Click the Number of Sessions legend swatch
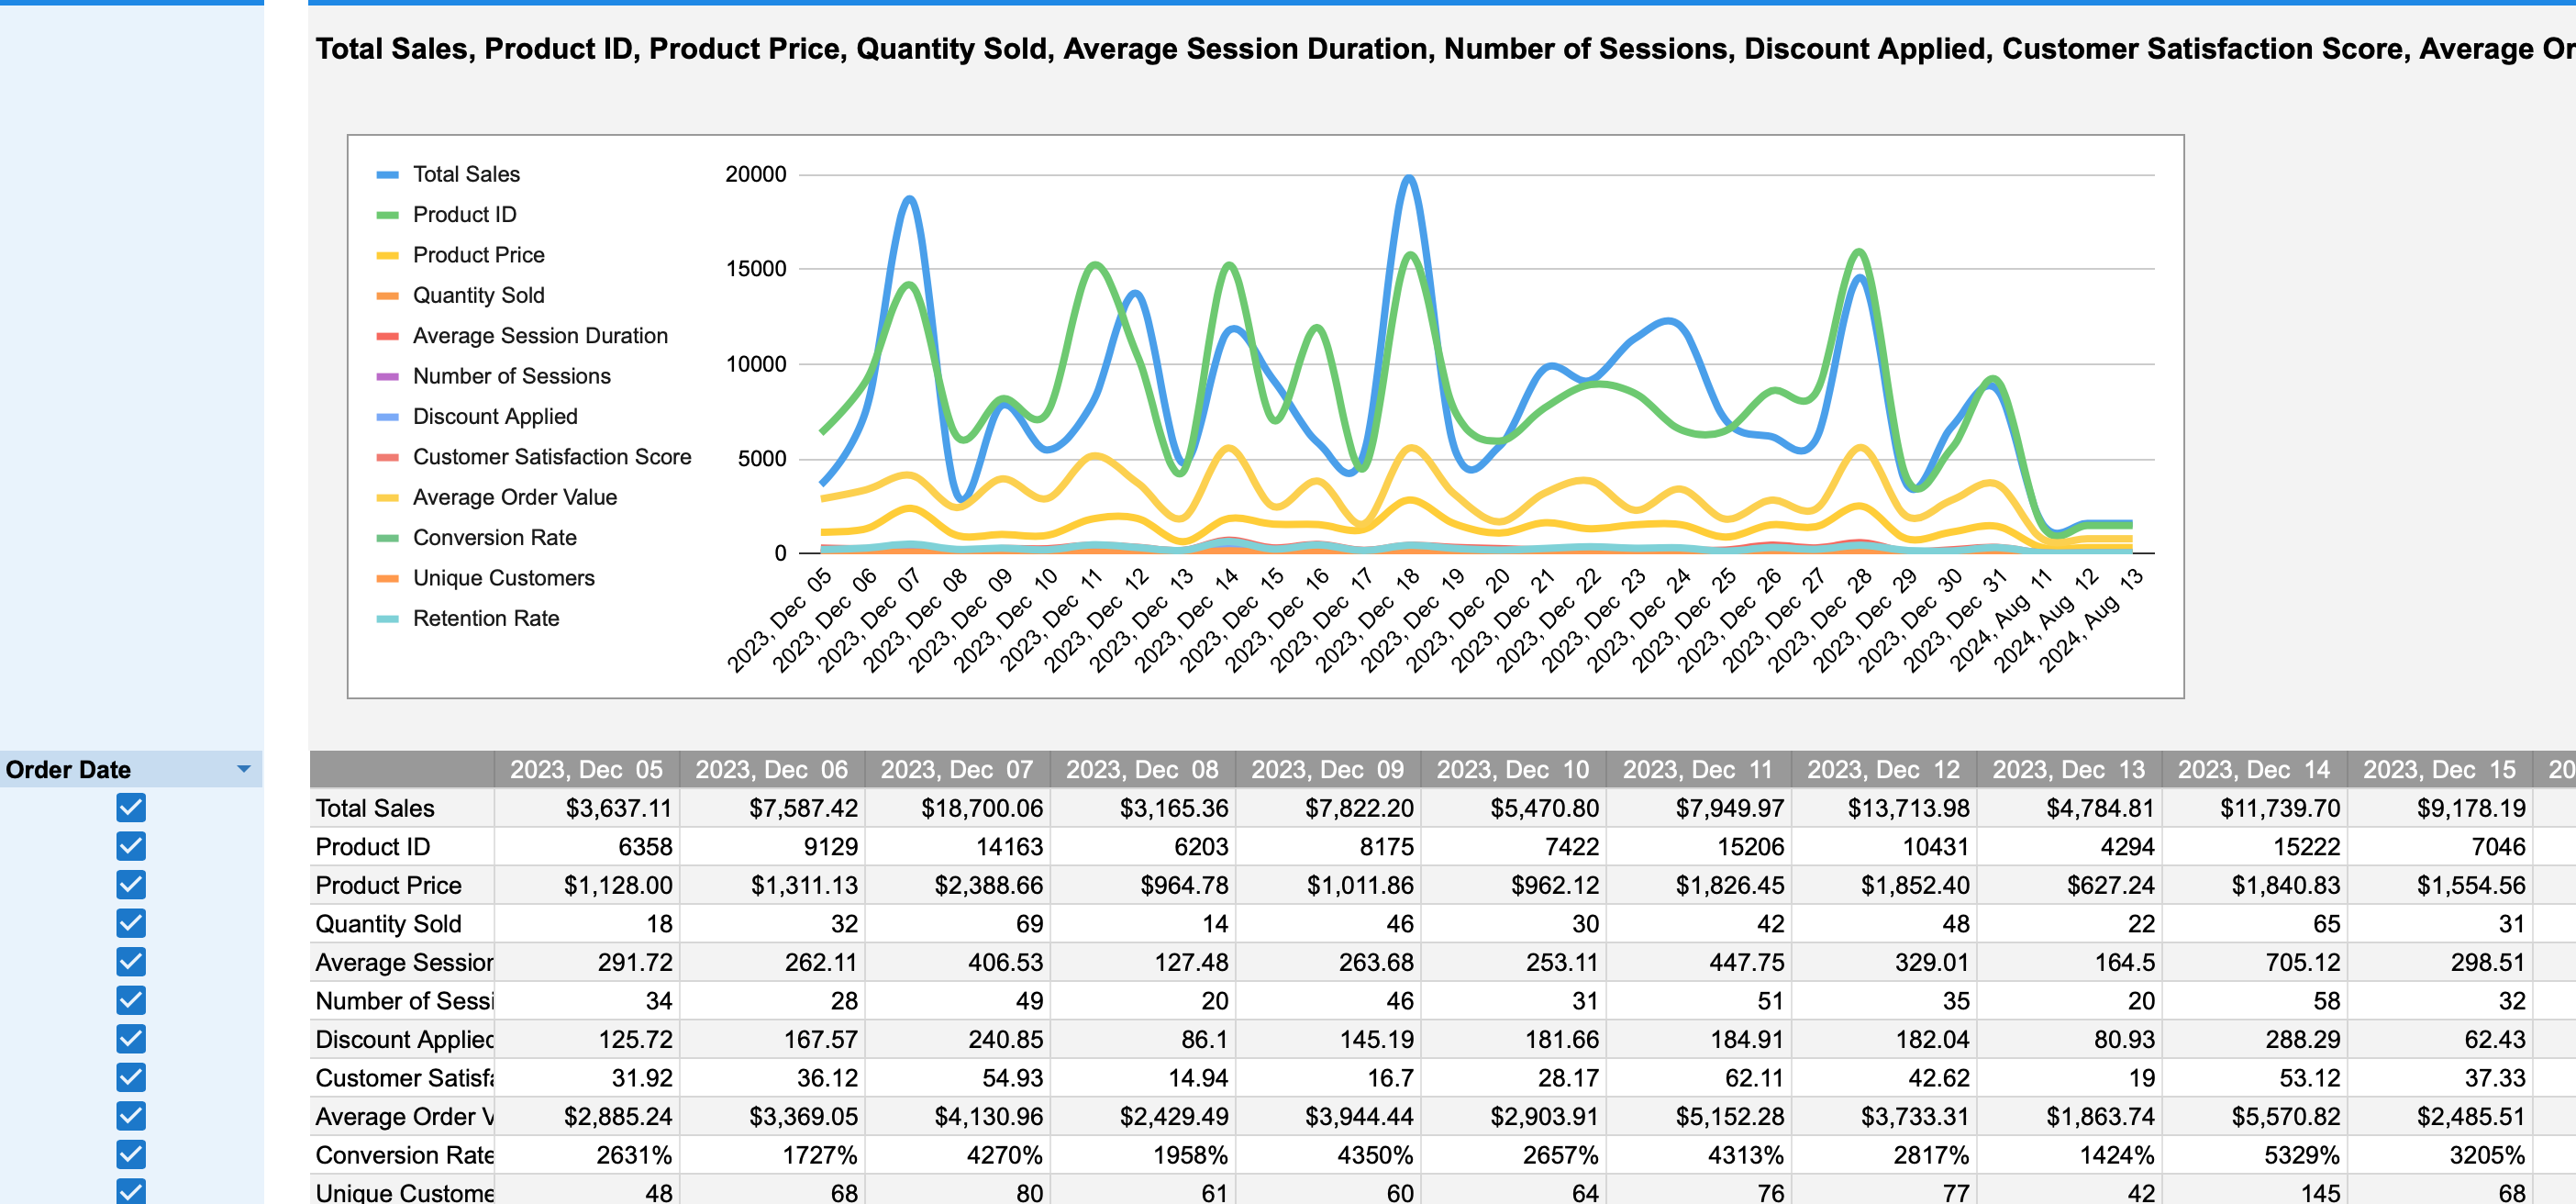 [x=387, y=377]
